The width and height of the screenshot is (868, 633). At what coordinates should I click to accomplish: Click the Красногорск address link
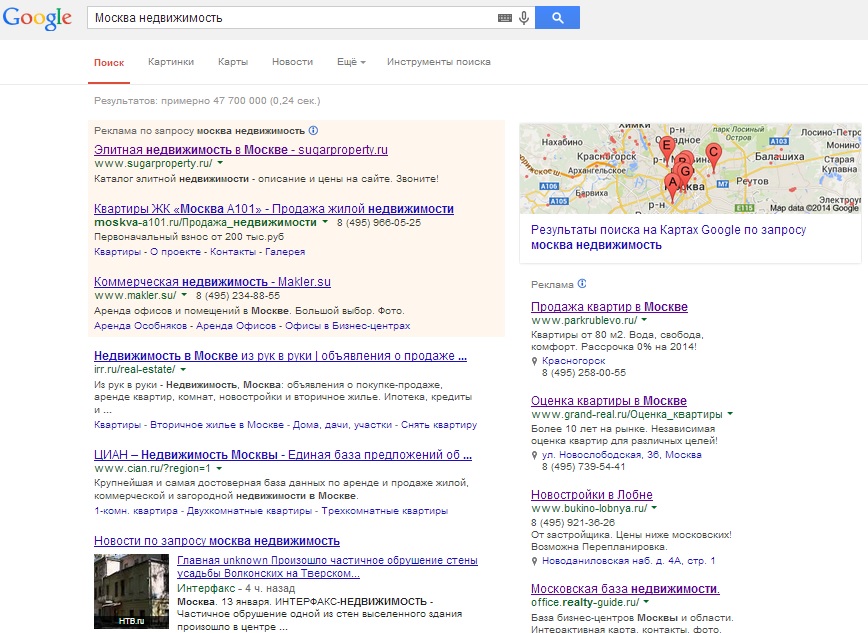pos(574,361)
